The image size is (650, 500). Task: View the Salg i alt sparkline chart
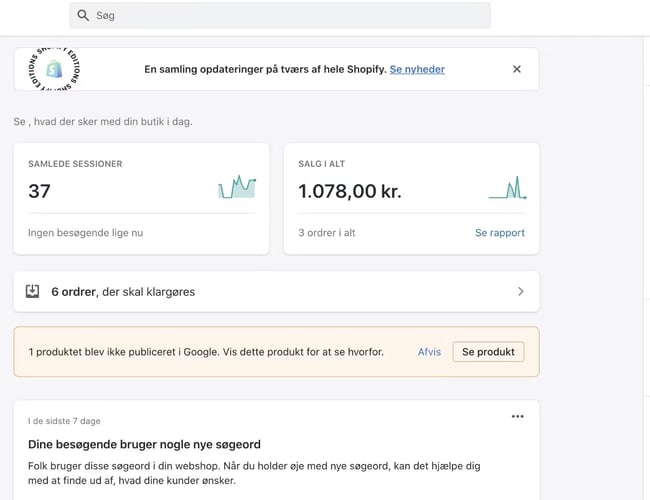click(507, 188)
